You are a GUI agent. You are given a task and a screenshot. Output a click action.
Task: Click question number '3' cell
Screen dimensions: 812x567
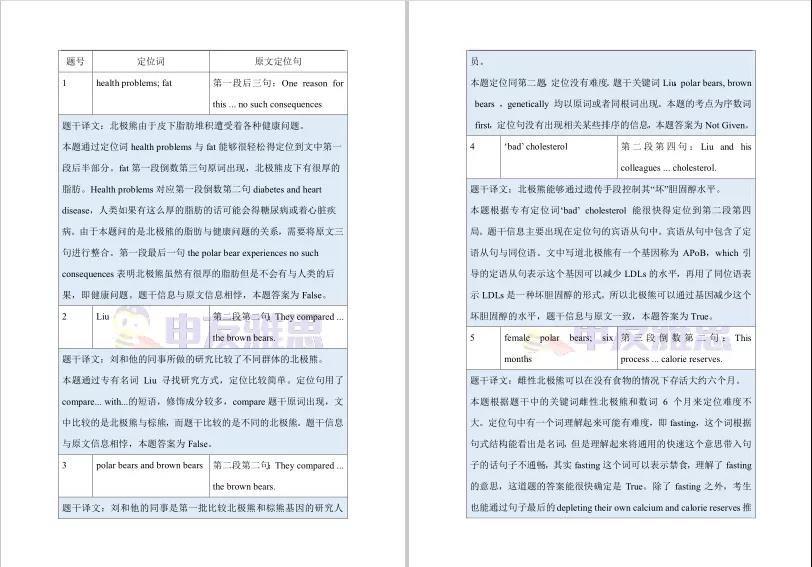click(76, 476)
